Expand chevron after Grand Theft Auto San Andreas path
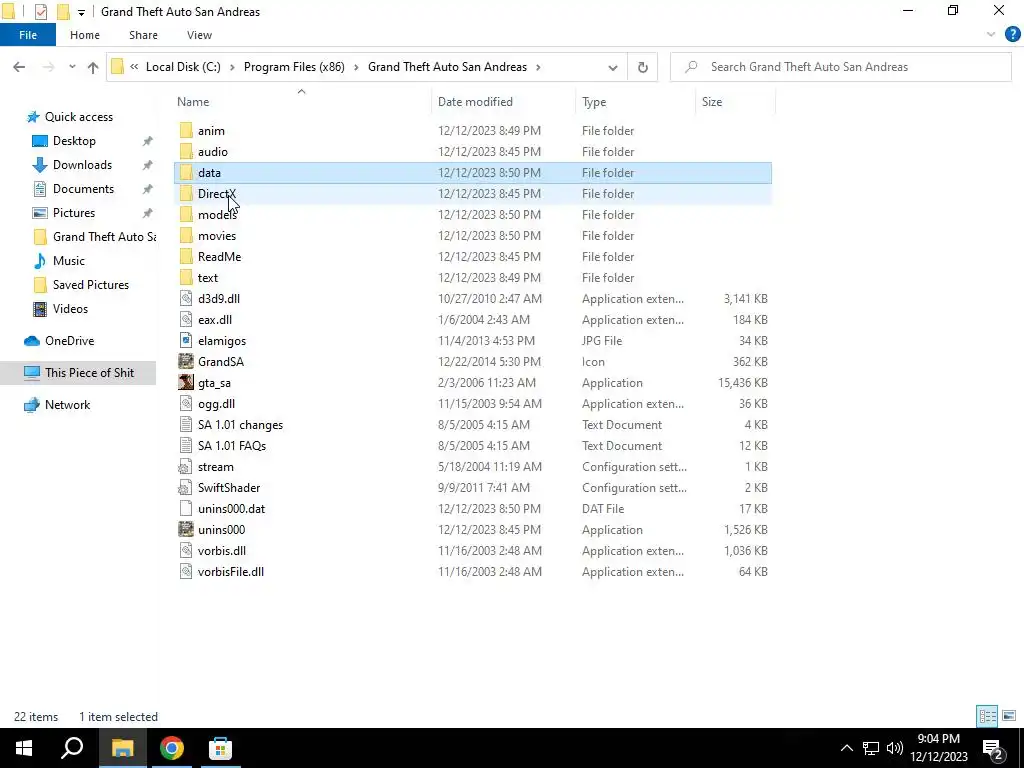This screenshot has height=768, width=1024. 538,67
